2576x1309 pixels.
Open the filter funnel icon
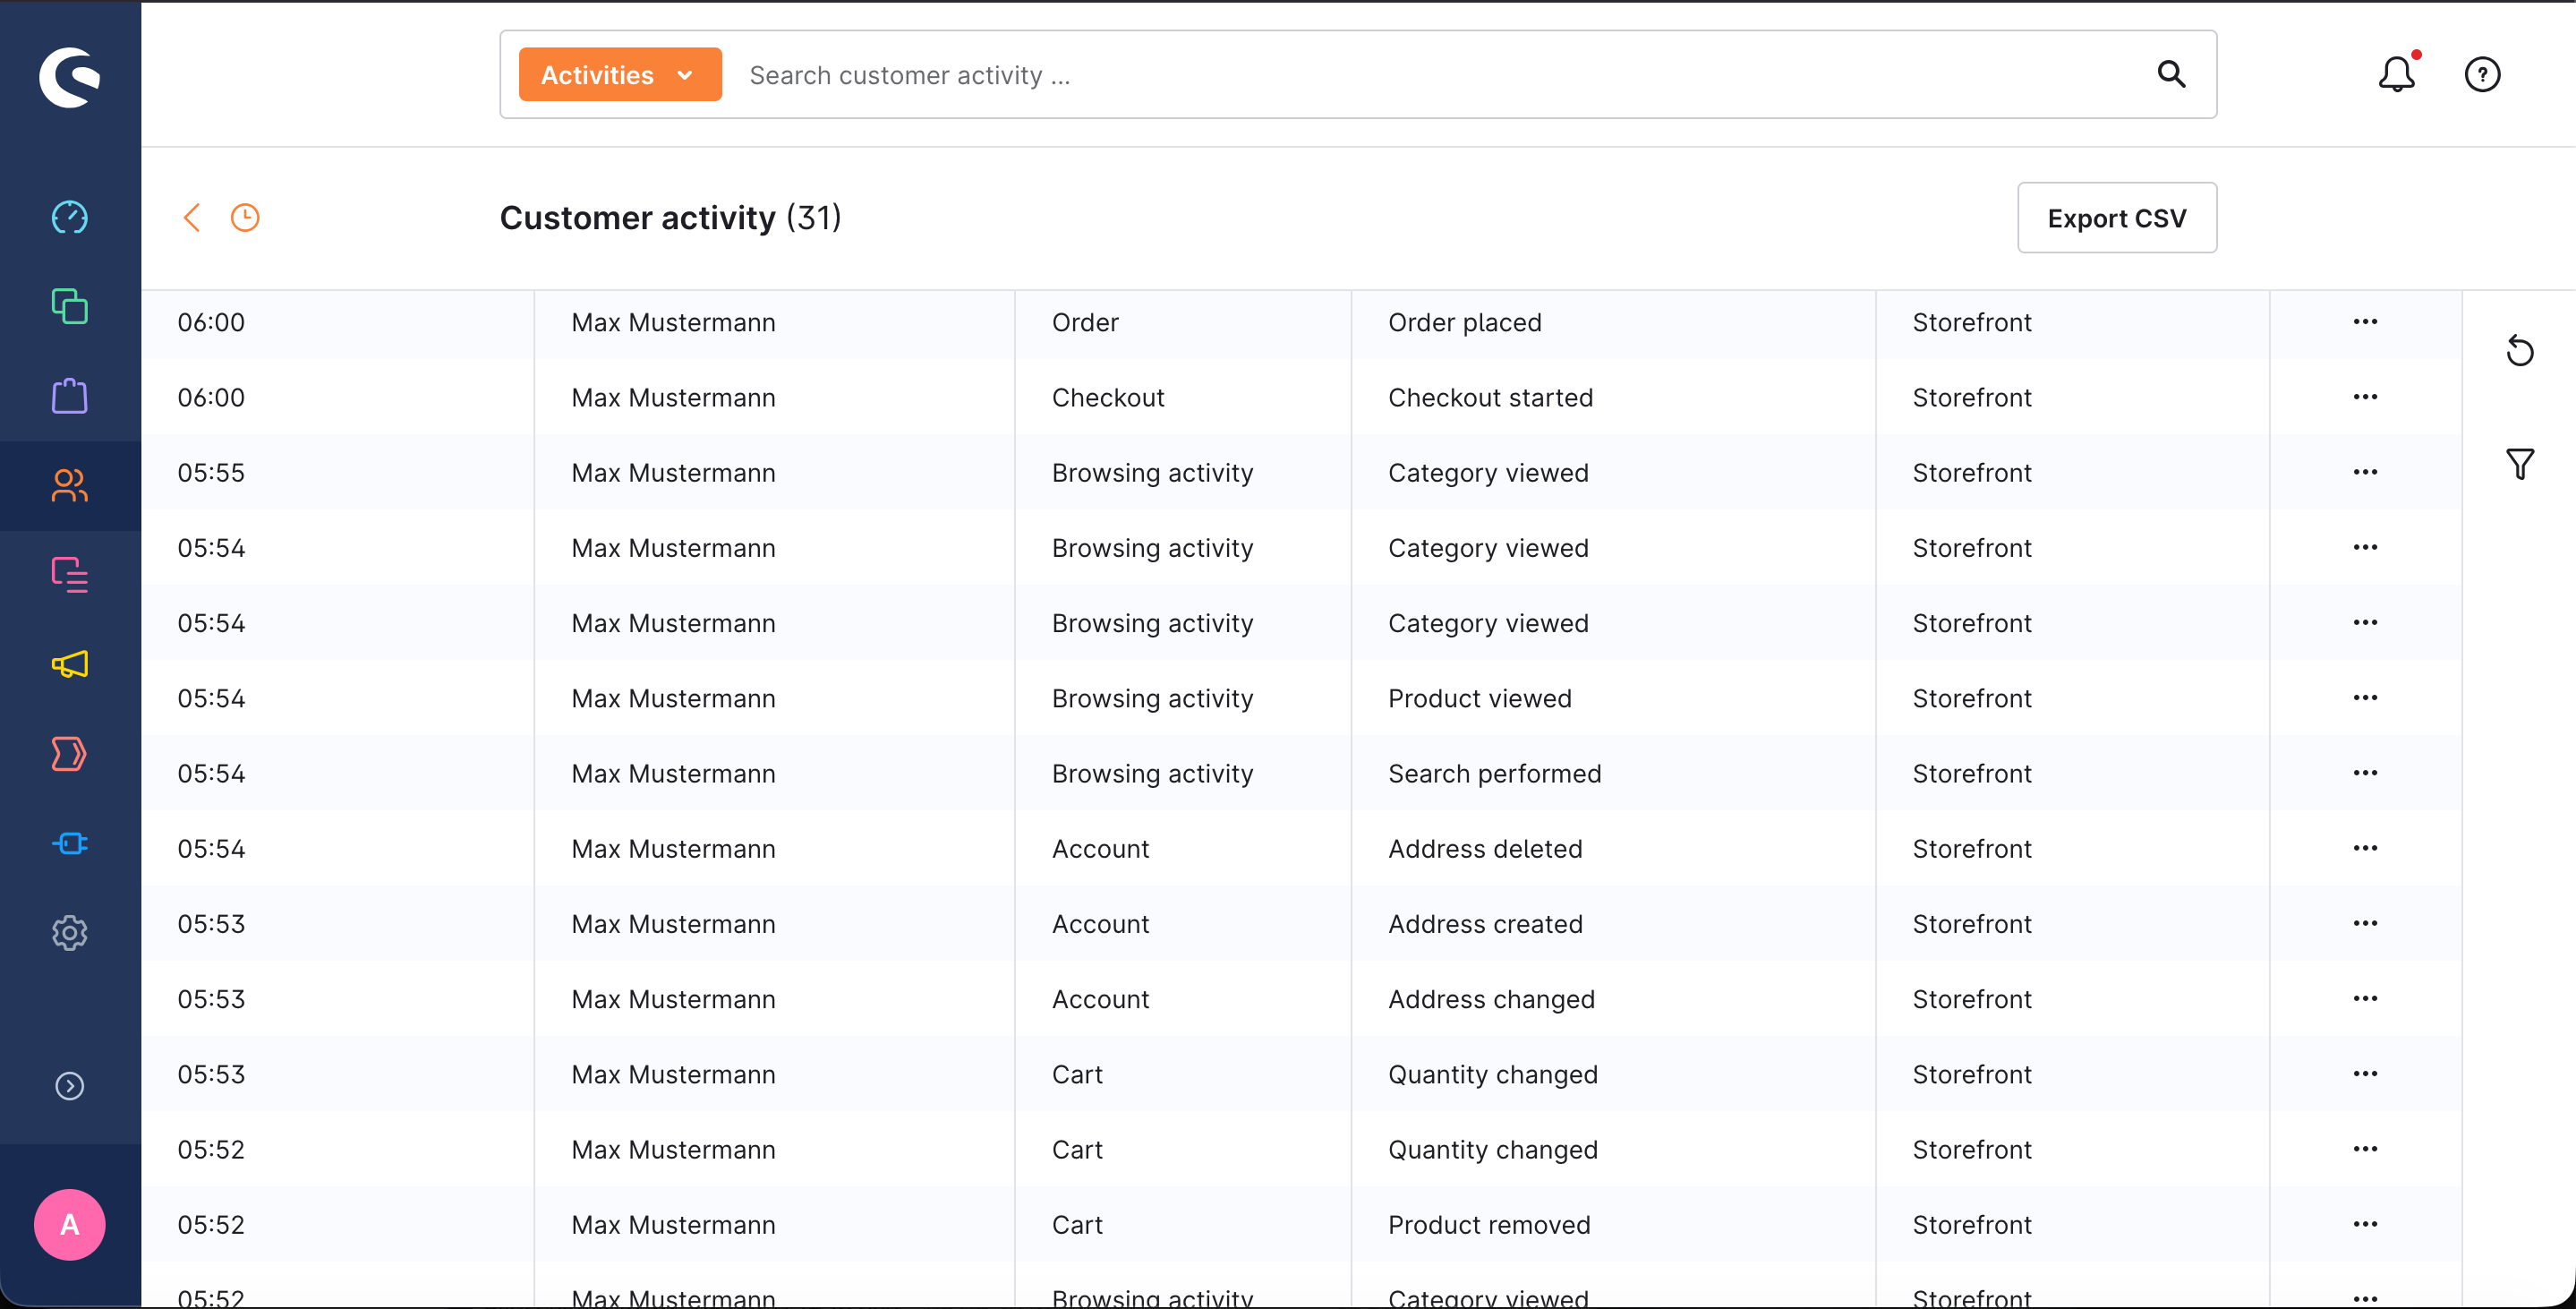(2519, 464)
